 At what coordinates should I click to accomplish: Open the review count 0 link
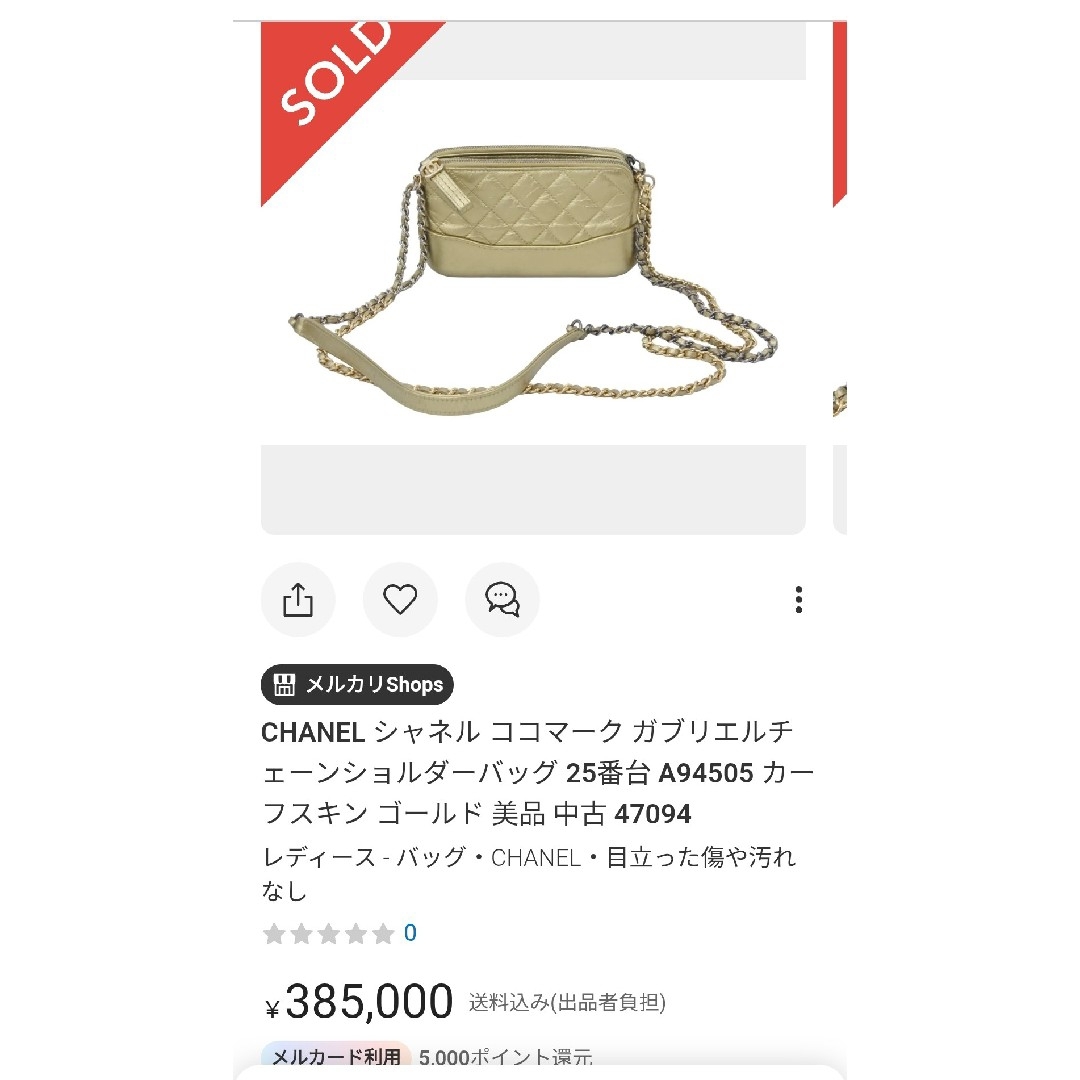pyautogui.click(x=411, y=933)
